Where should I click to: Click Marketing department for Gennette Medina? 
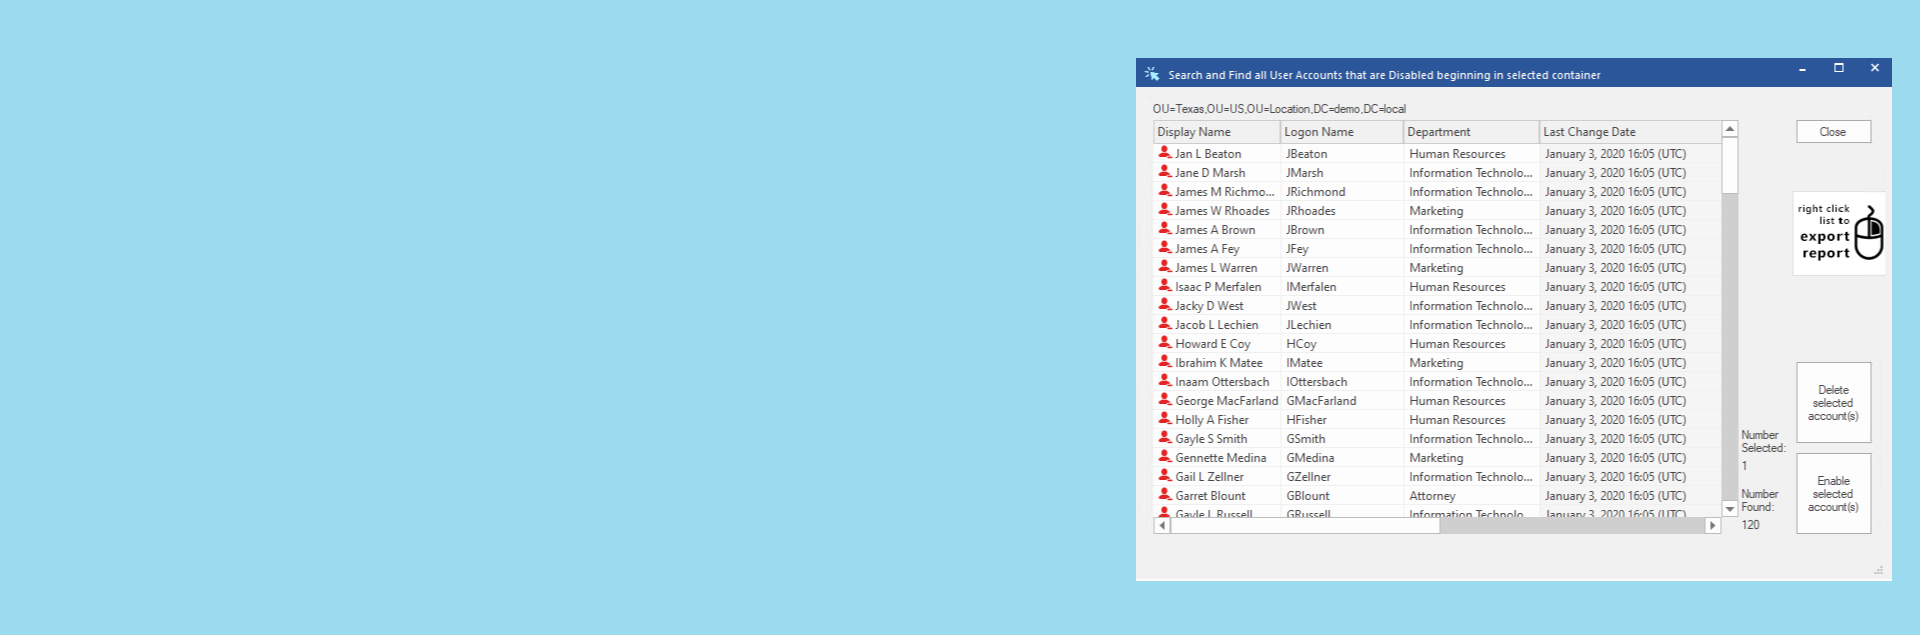[x=1436, y=458]
